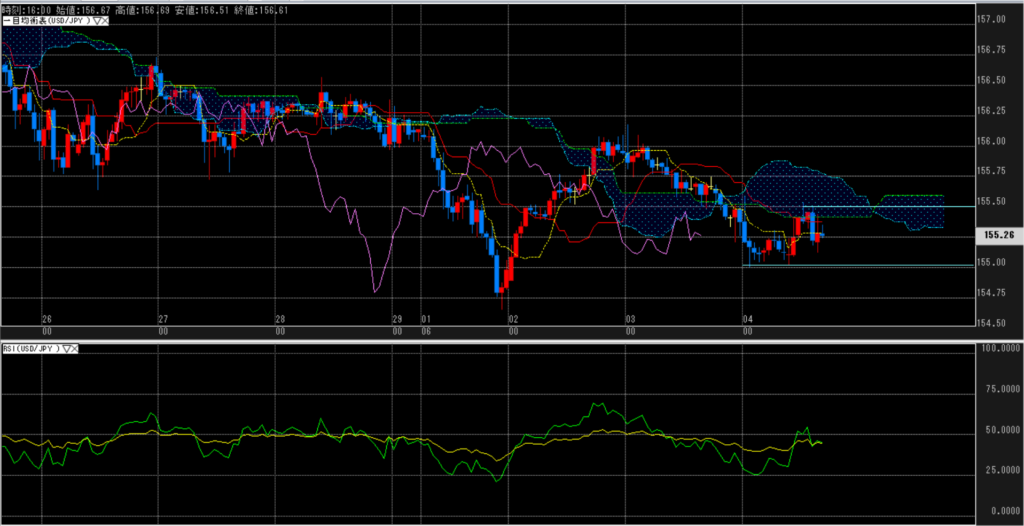Click the 28 date marker on time axis
The height and width of the screenshot is (526, 1024).
click(x=280, y=319)
